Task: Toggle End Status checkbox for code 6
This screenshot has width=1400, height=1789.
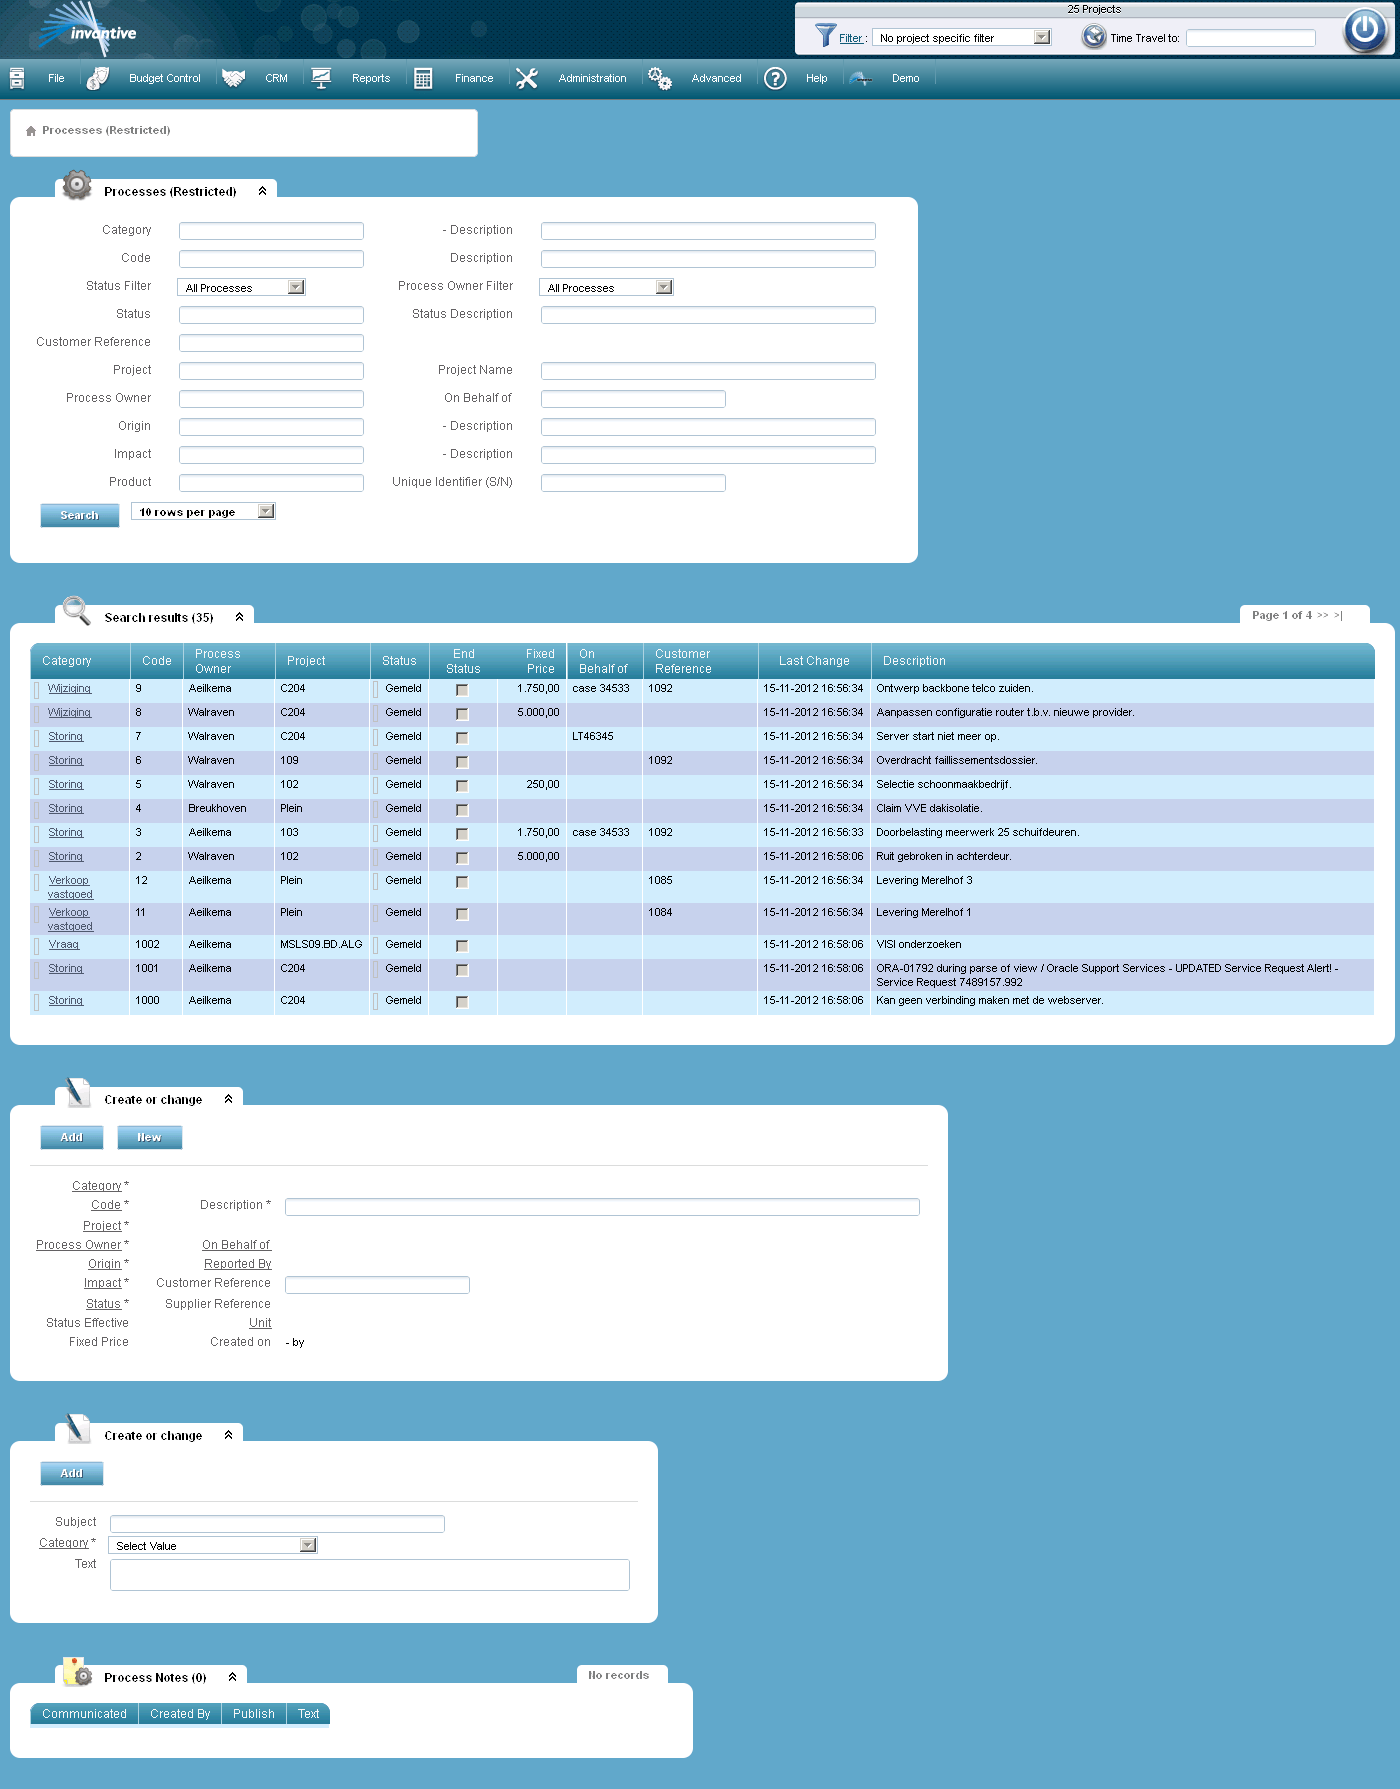Action: click(x=462, y=762)
